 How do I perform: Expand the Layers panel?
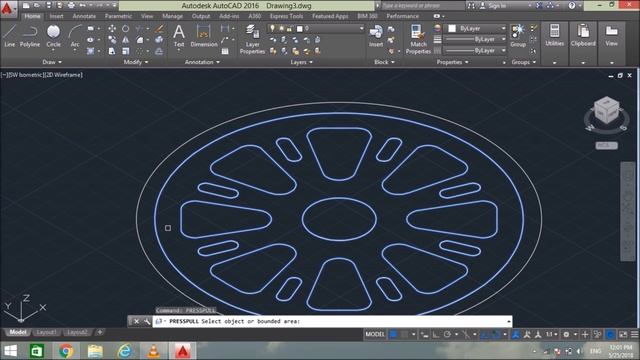pyautogui.click(x=301, y=62)
